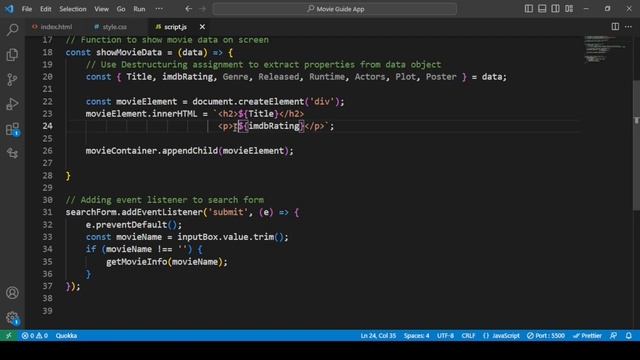
Task: Go forward with the right arrow
Action: point(203,9)
